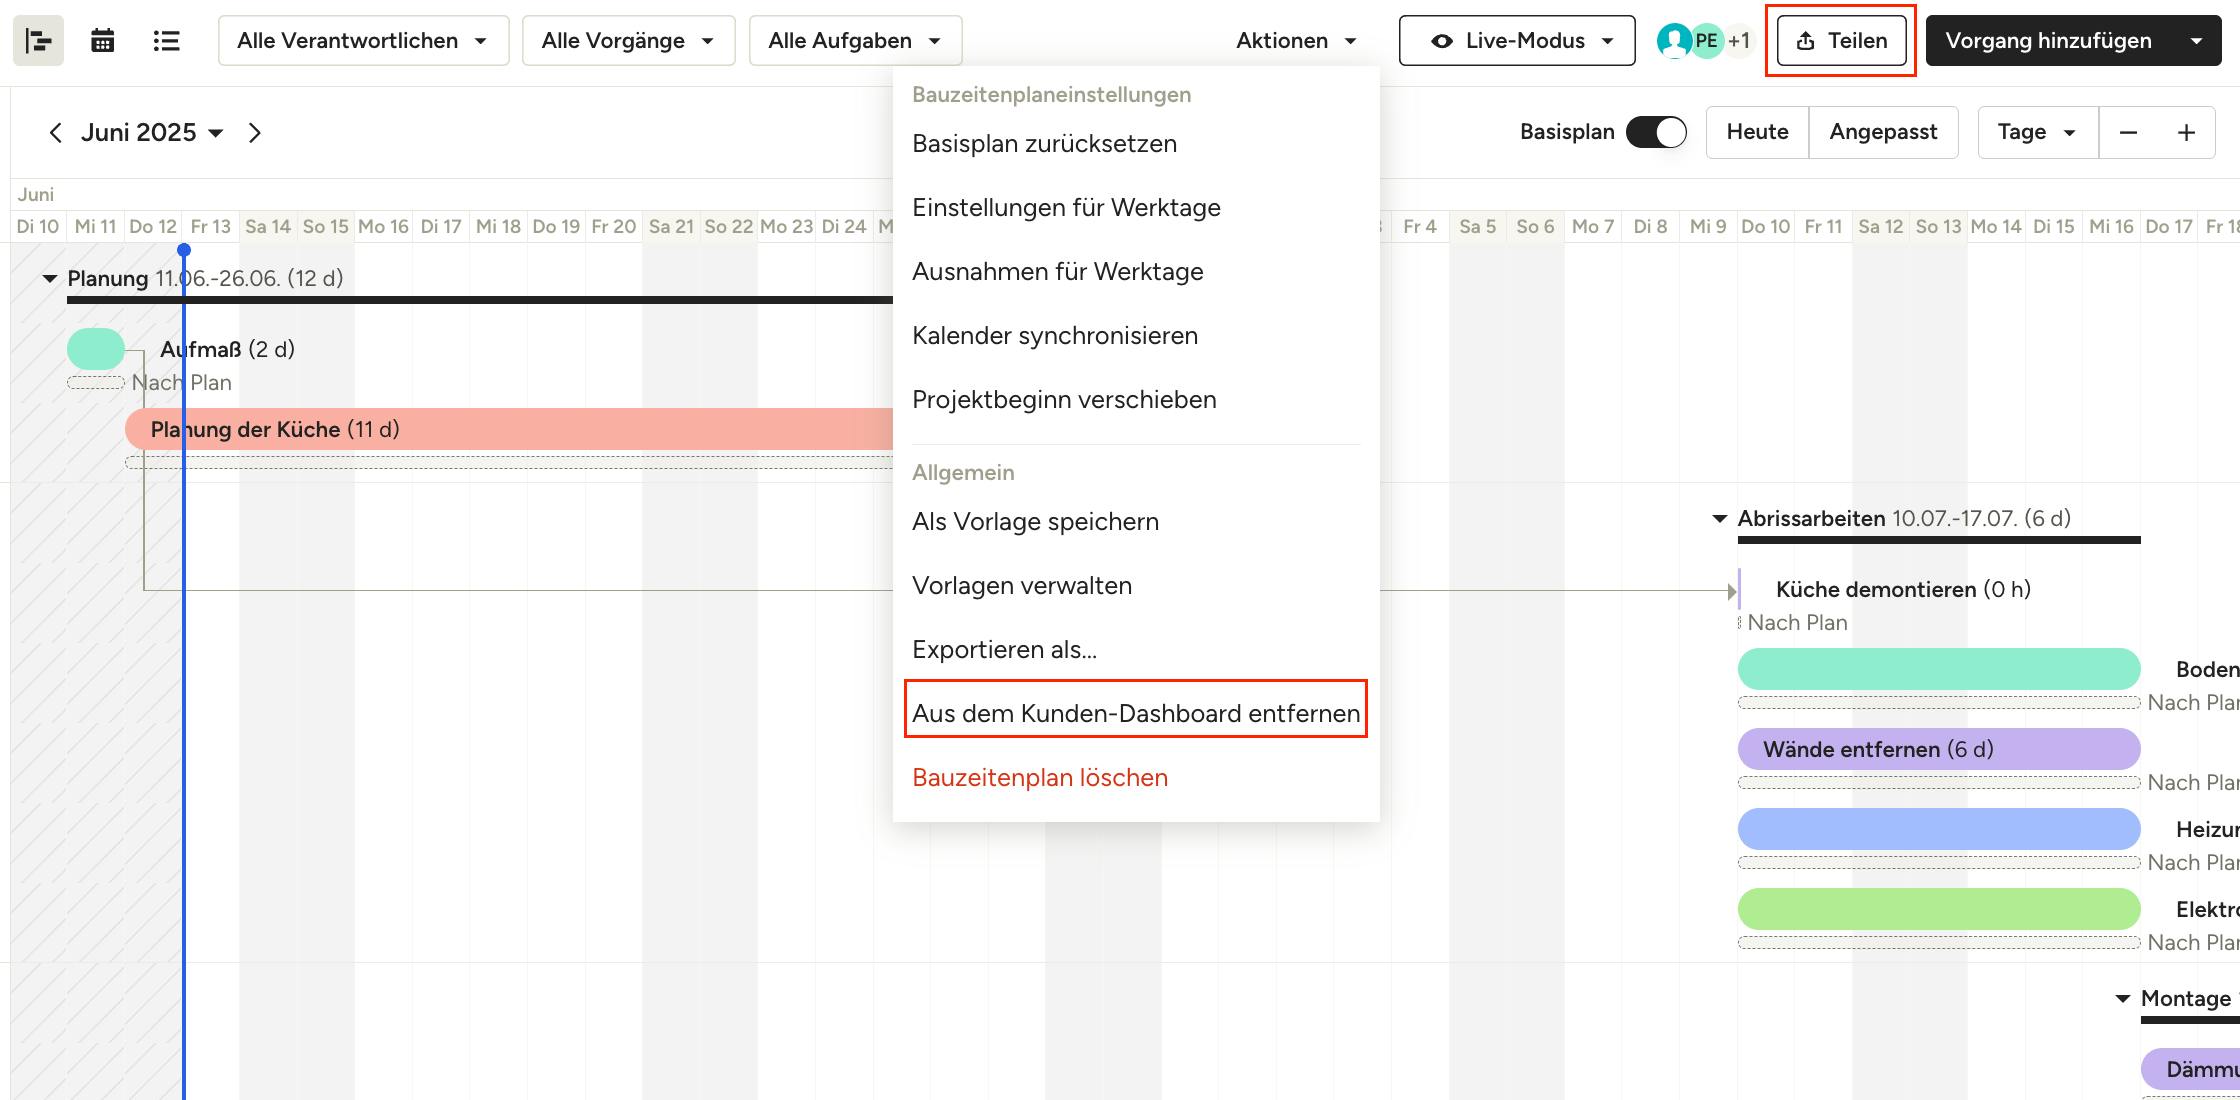Switch to the list view icon
2240x1100 pixels.
pyautogui.click(x=166, y=41)
